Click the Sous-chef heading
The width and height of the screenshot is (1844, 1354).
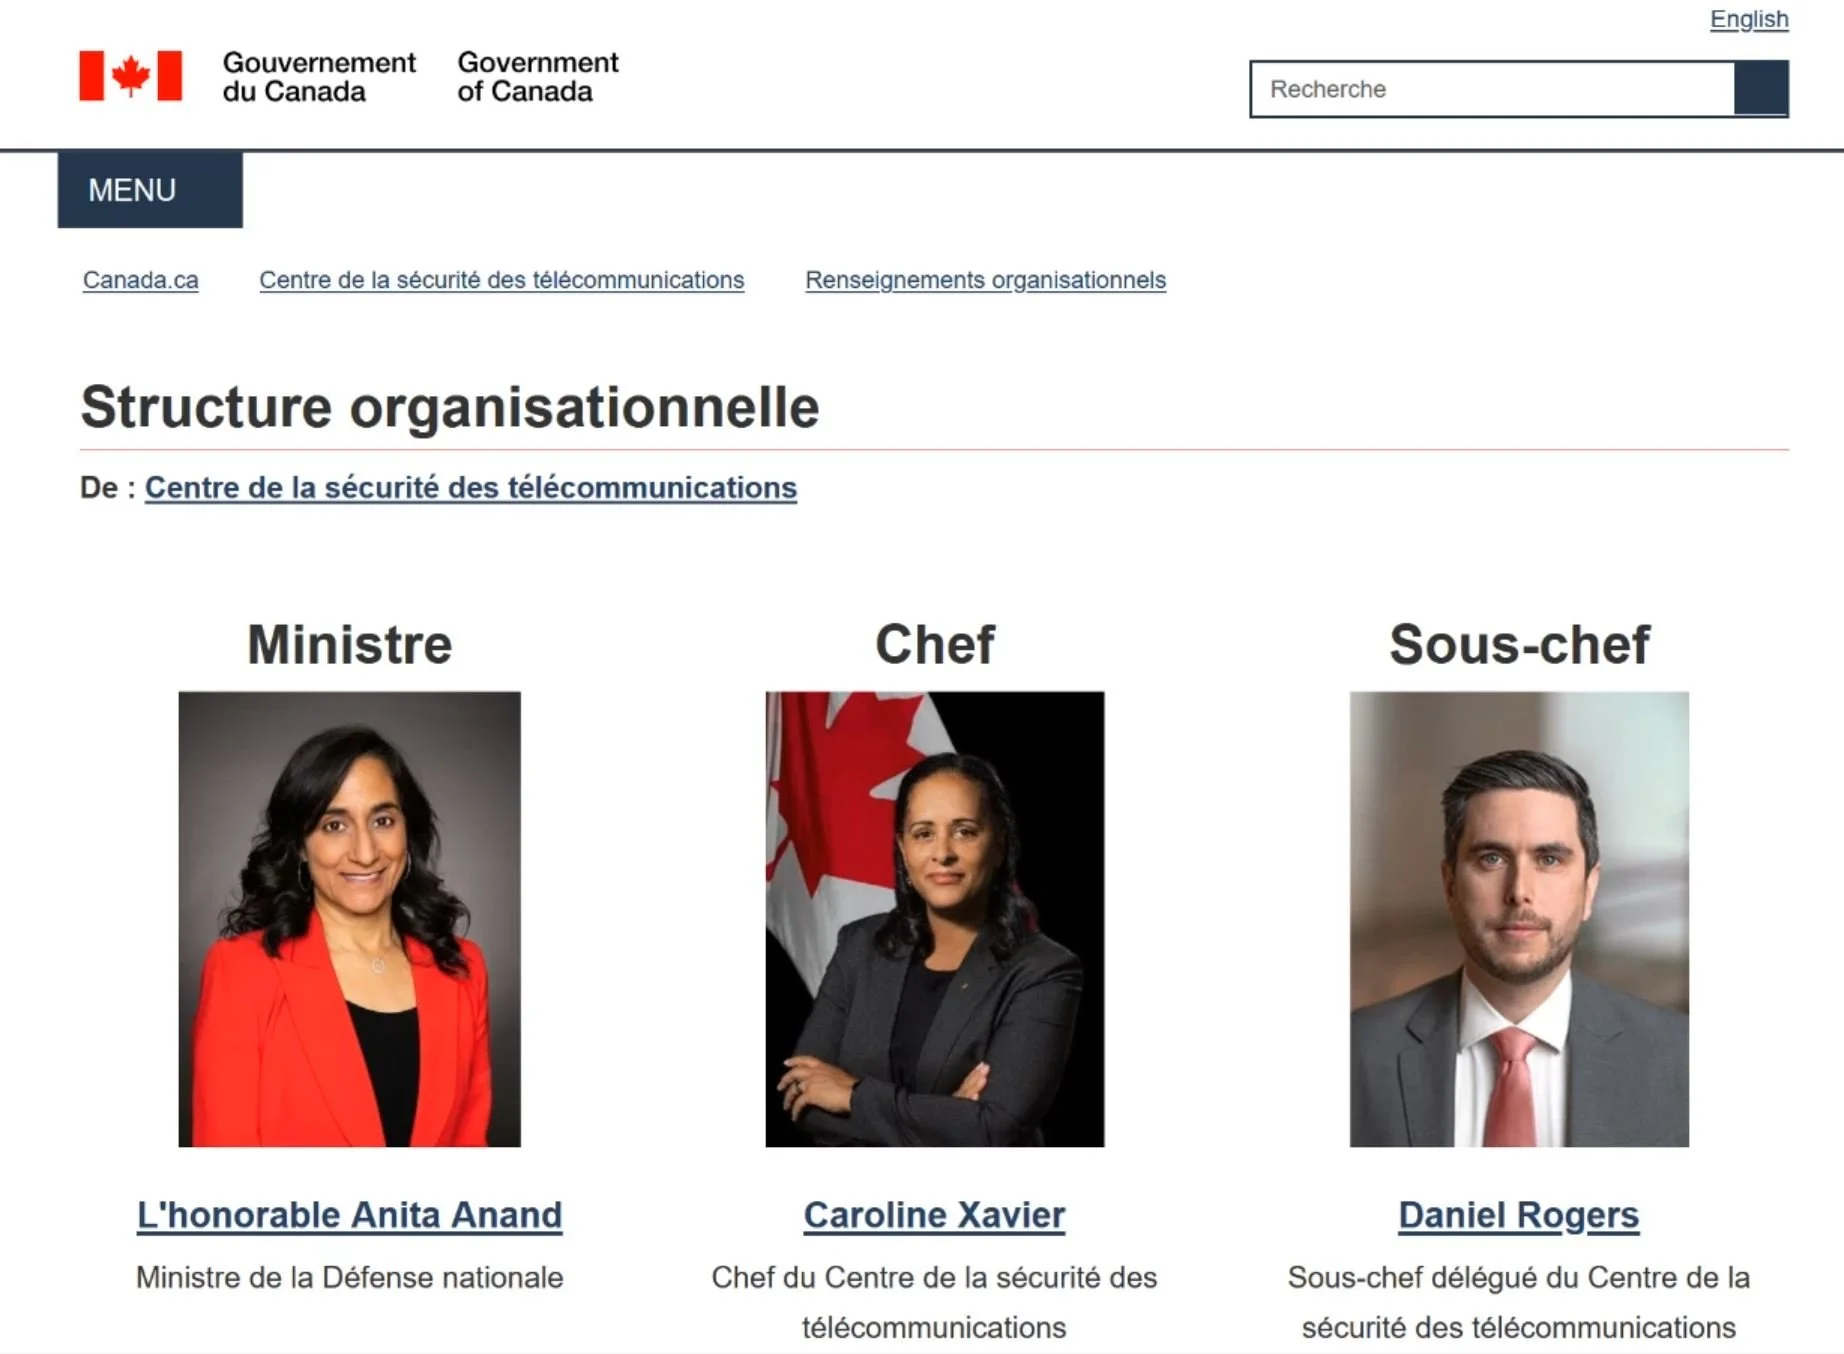[x=1519, y=644]
